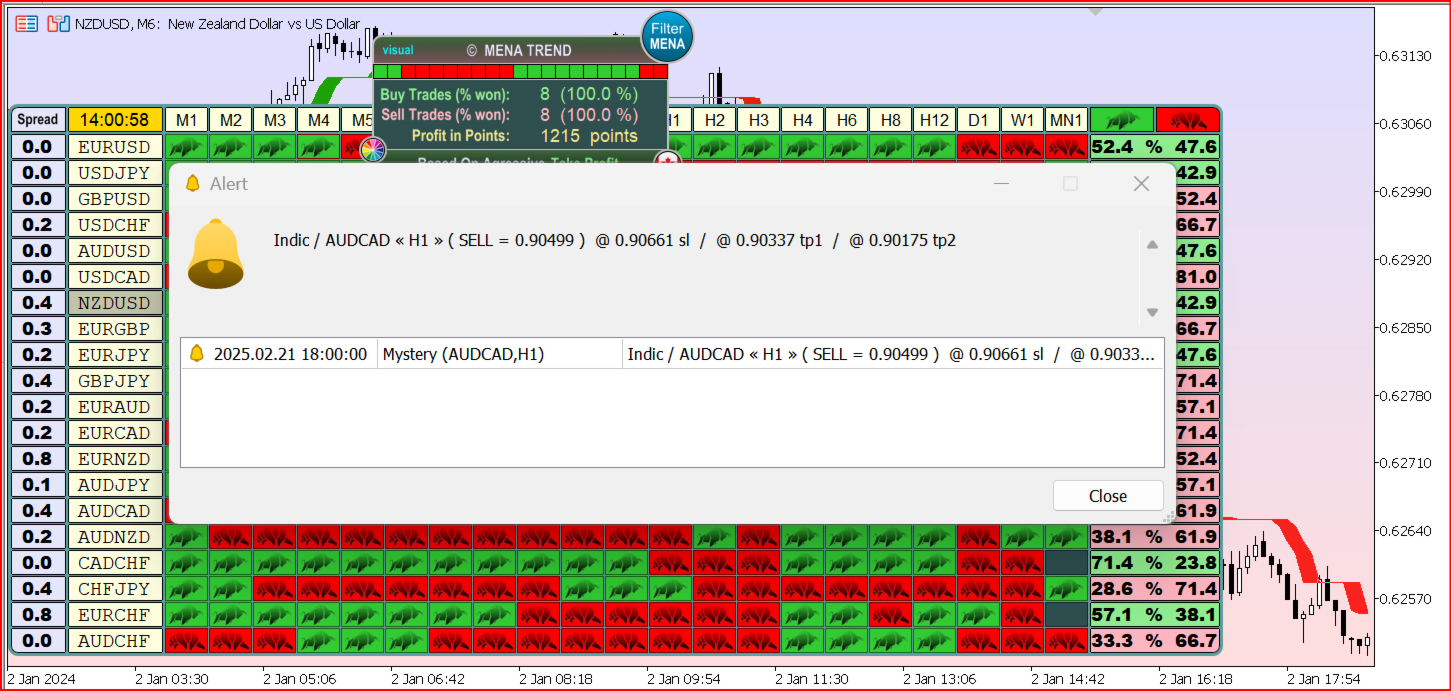Click the AUDCHF M1 bear signal cell
Viewport: 1451px width, 691px height.
186,641
